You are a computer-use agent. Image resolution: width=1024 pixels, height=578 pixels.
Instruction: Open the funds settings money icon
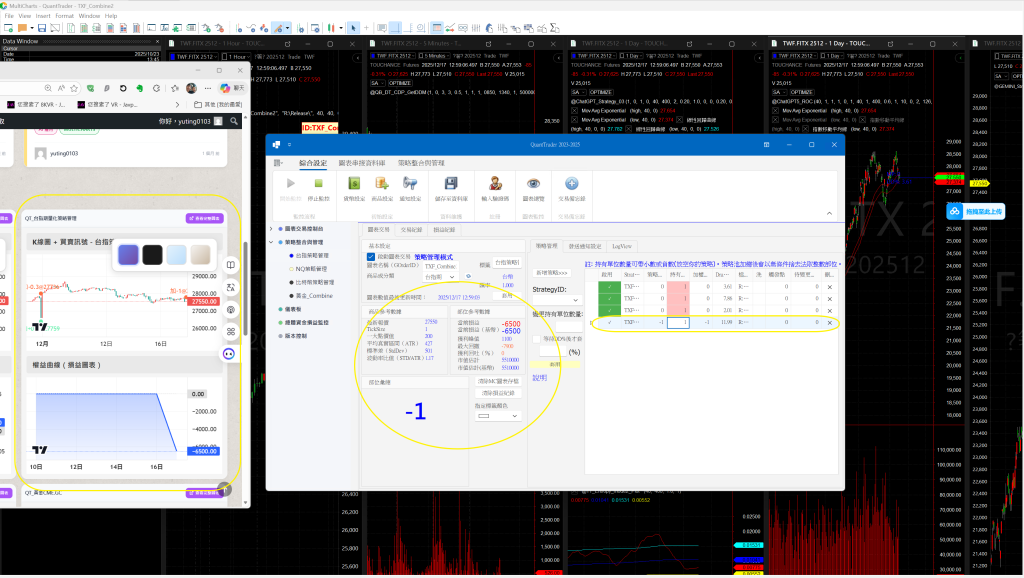pyautogui.click(x=353, y=184)
